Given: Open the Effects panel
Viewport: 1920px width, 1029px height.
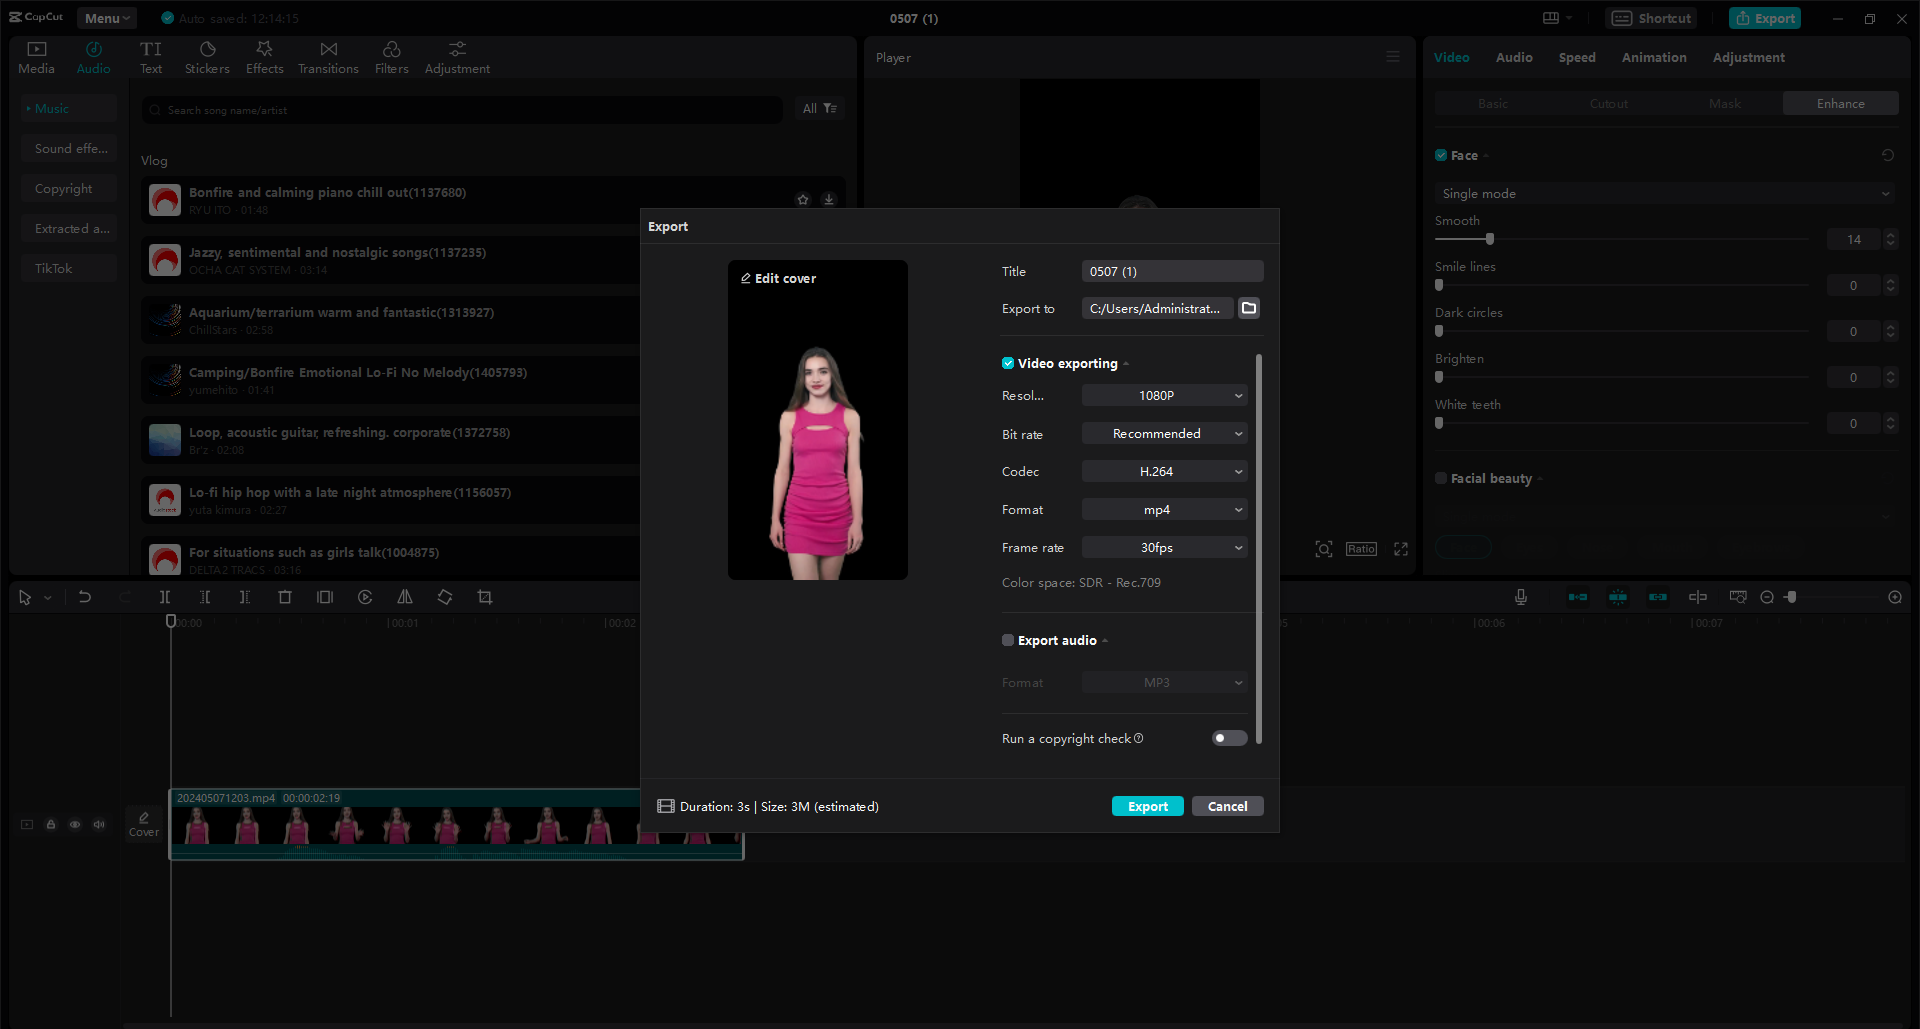Looking at the screenshot, I should (264, 56).
